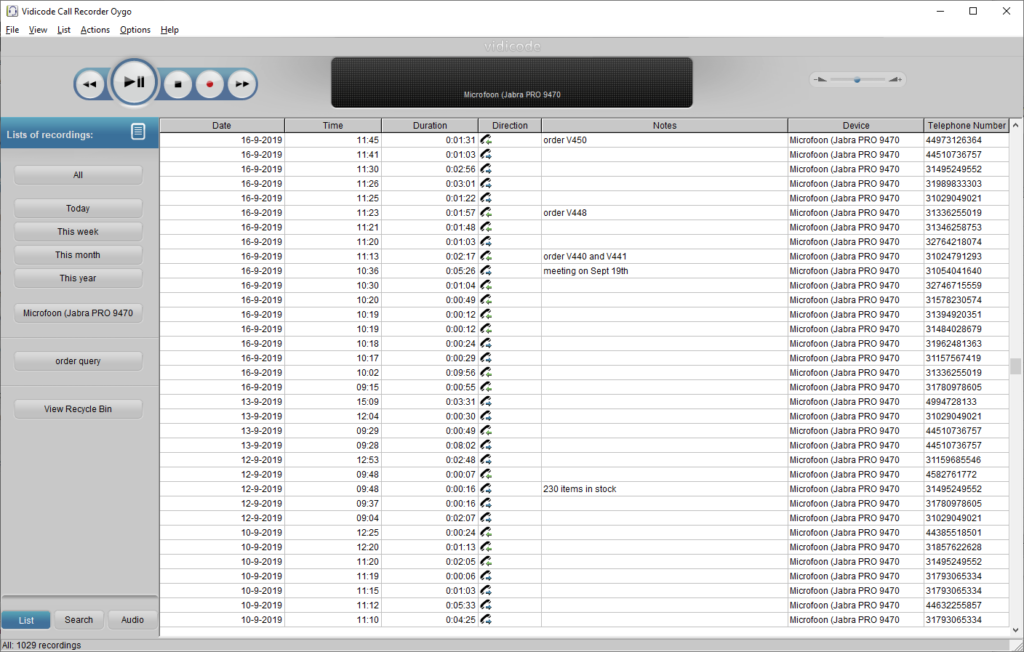Start recording with the red record button
1024x652 pixels.
210,84
